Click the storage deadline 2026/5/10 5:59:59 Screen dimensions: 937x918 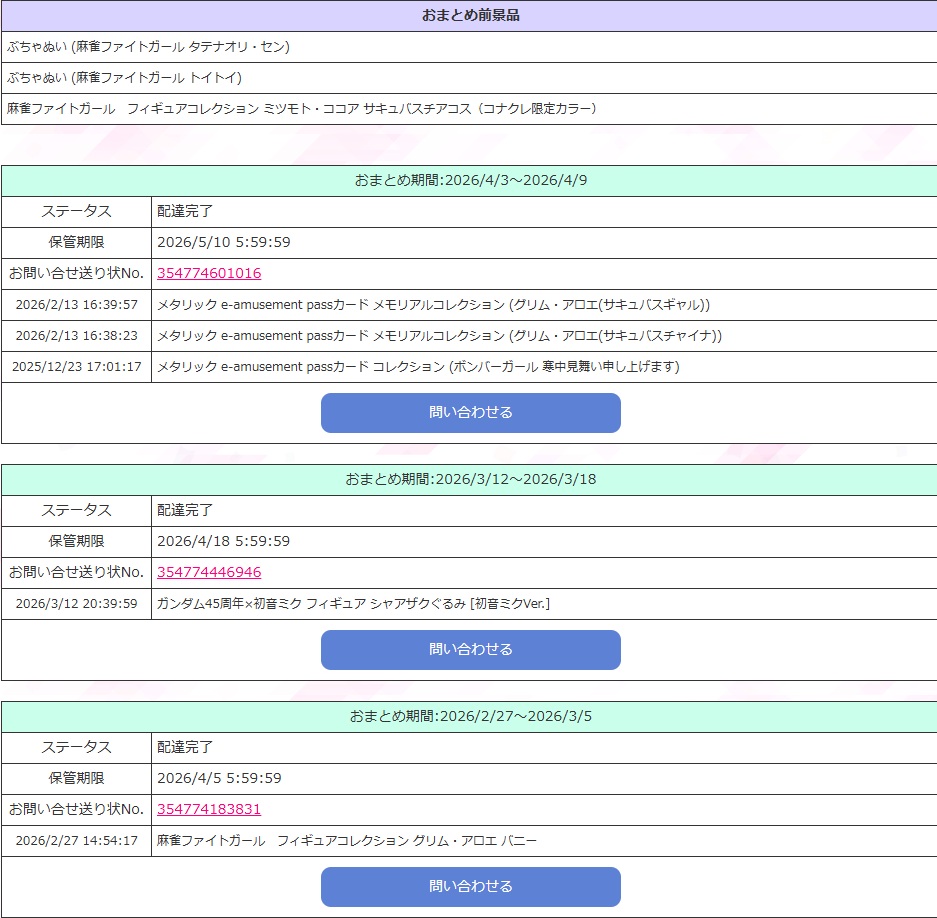[x=224, y=242]
